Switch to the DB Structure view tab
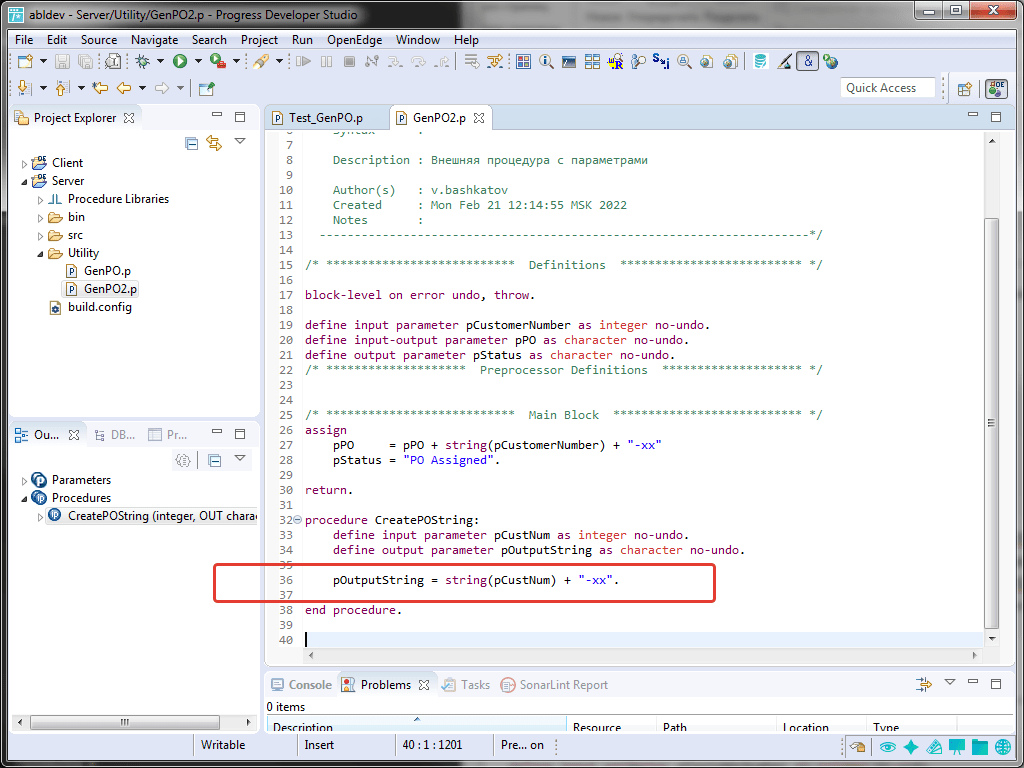 pyautogui.click(x=115, y=435)
